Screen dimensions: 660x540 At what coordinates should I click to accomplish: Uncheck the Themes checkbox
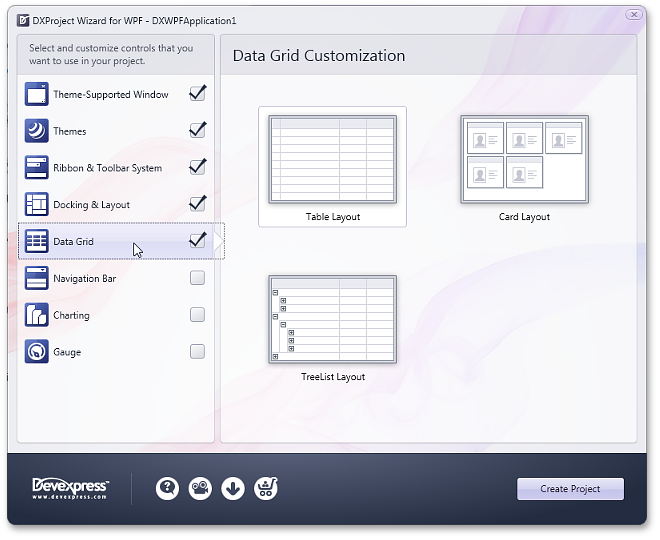(197, 130)
